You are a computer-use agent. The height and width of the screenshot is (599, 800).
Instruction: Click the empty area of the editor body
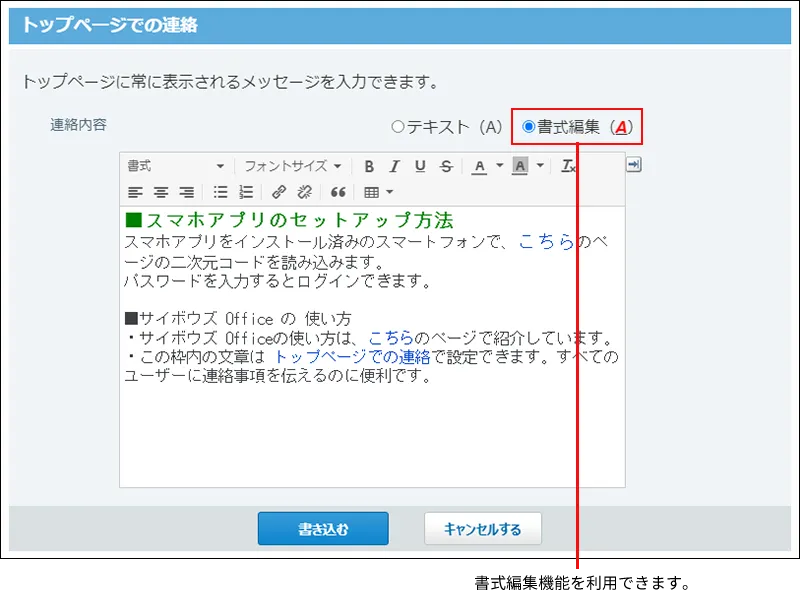click(x=372, y=436)
